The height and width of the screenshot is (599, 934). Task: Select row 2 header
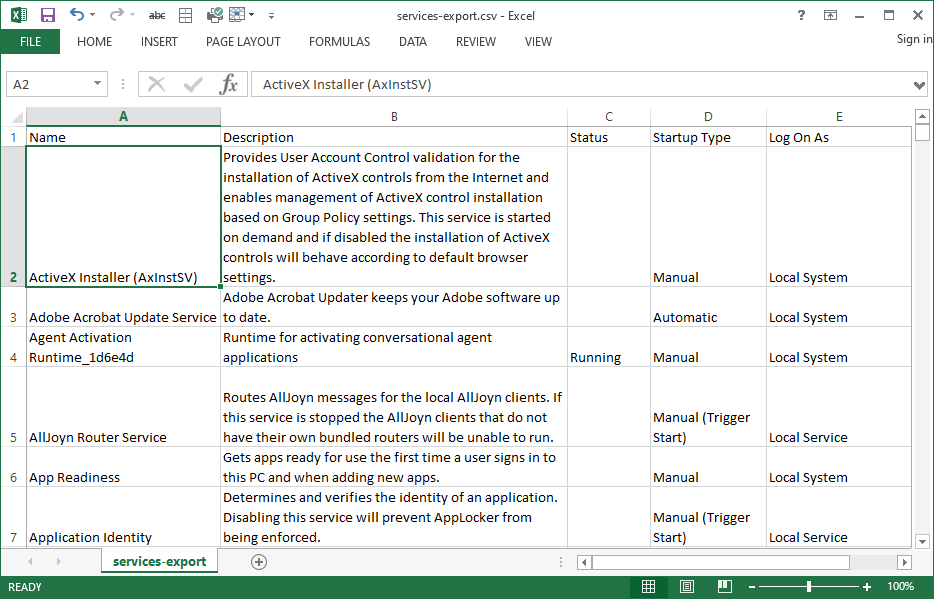click(13, 217)
